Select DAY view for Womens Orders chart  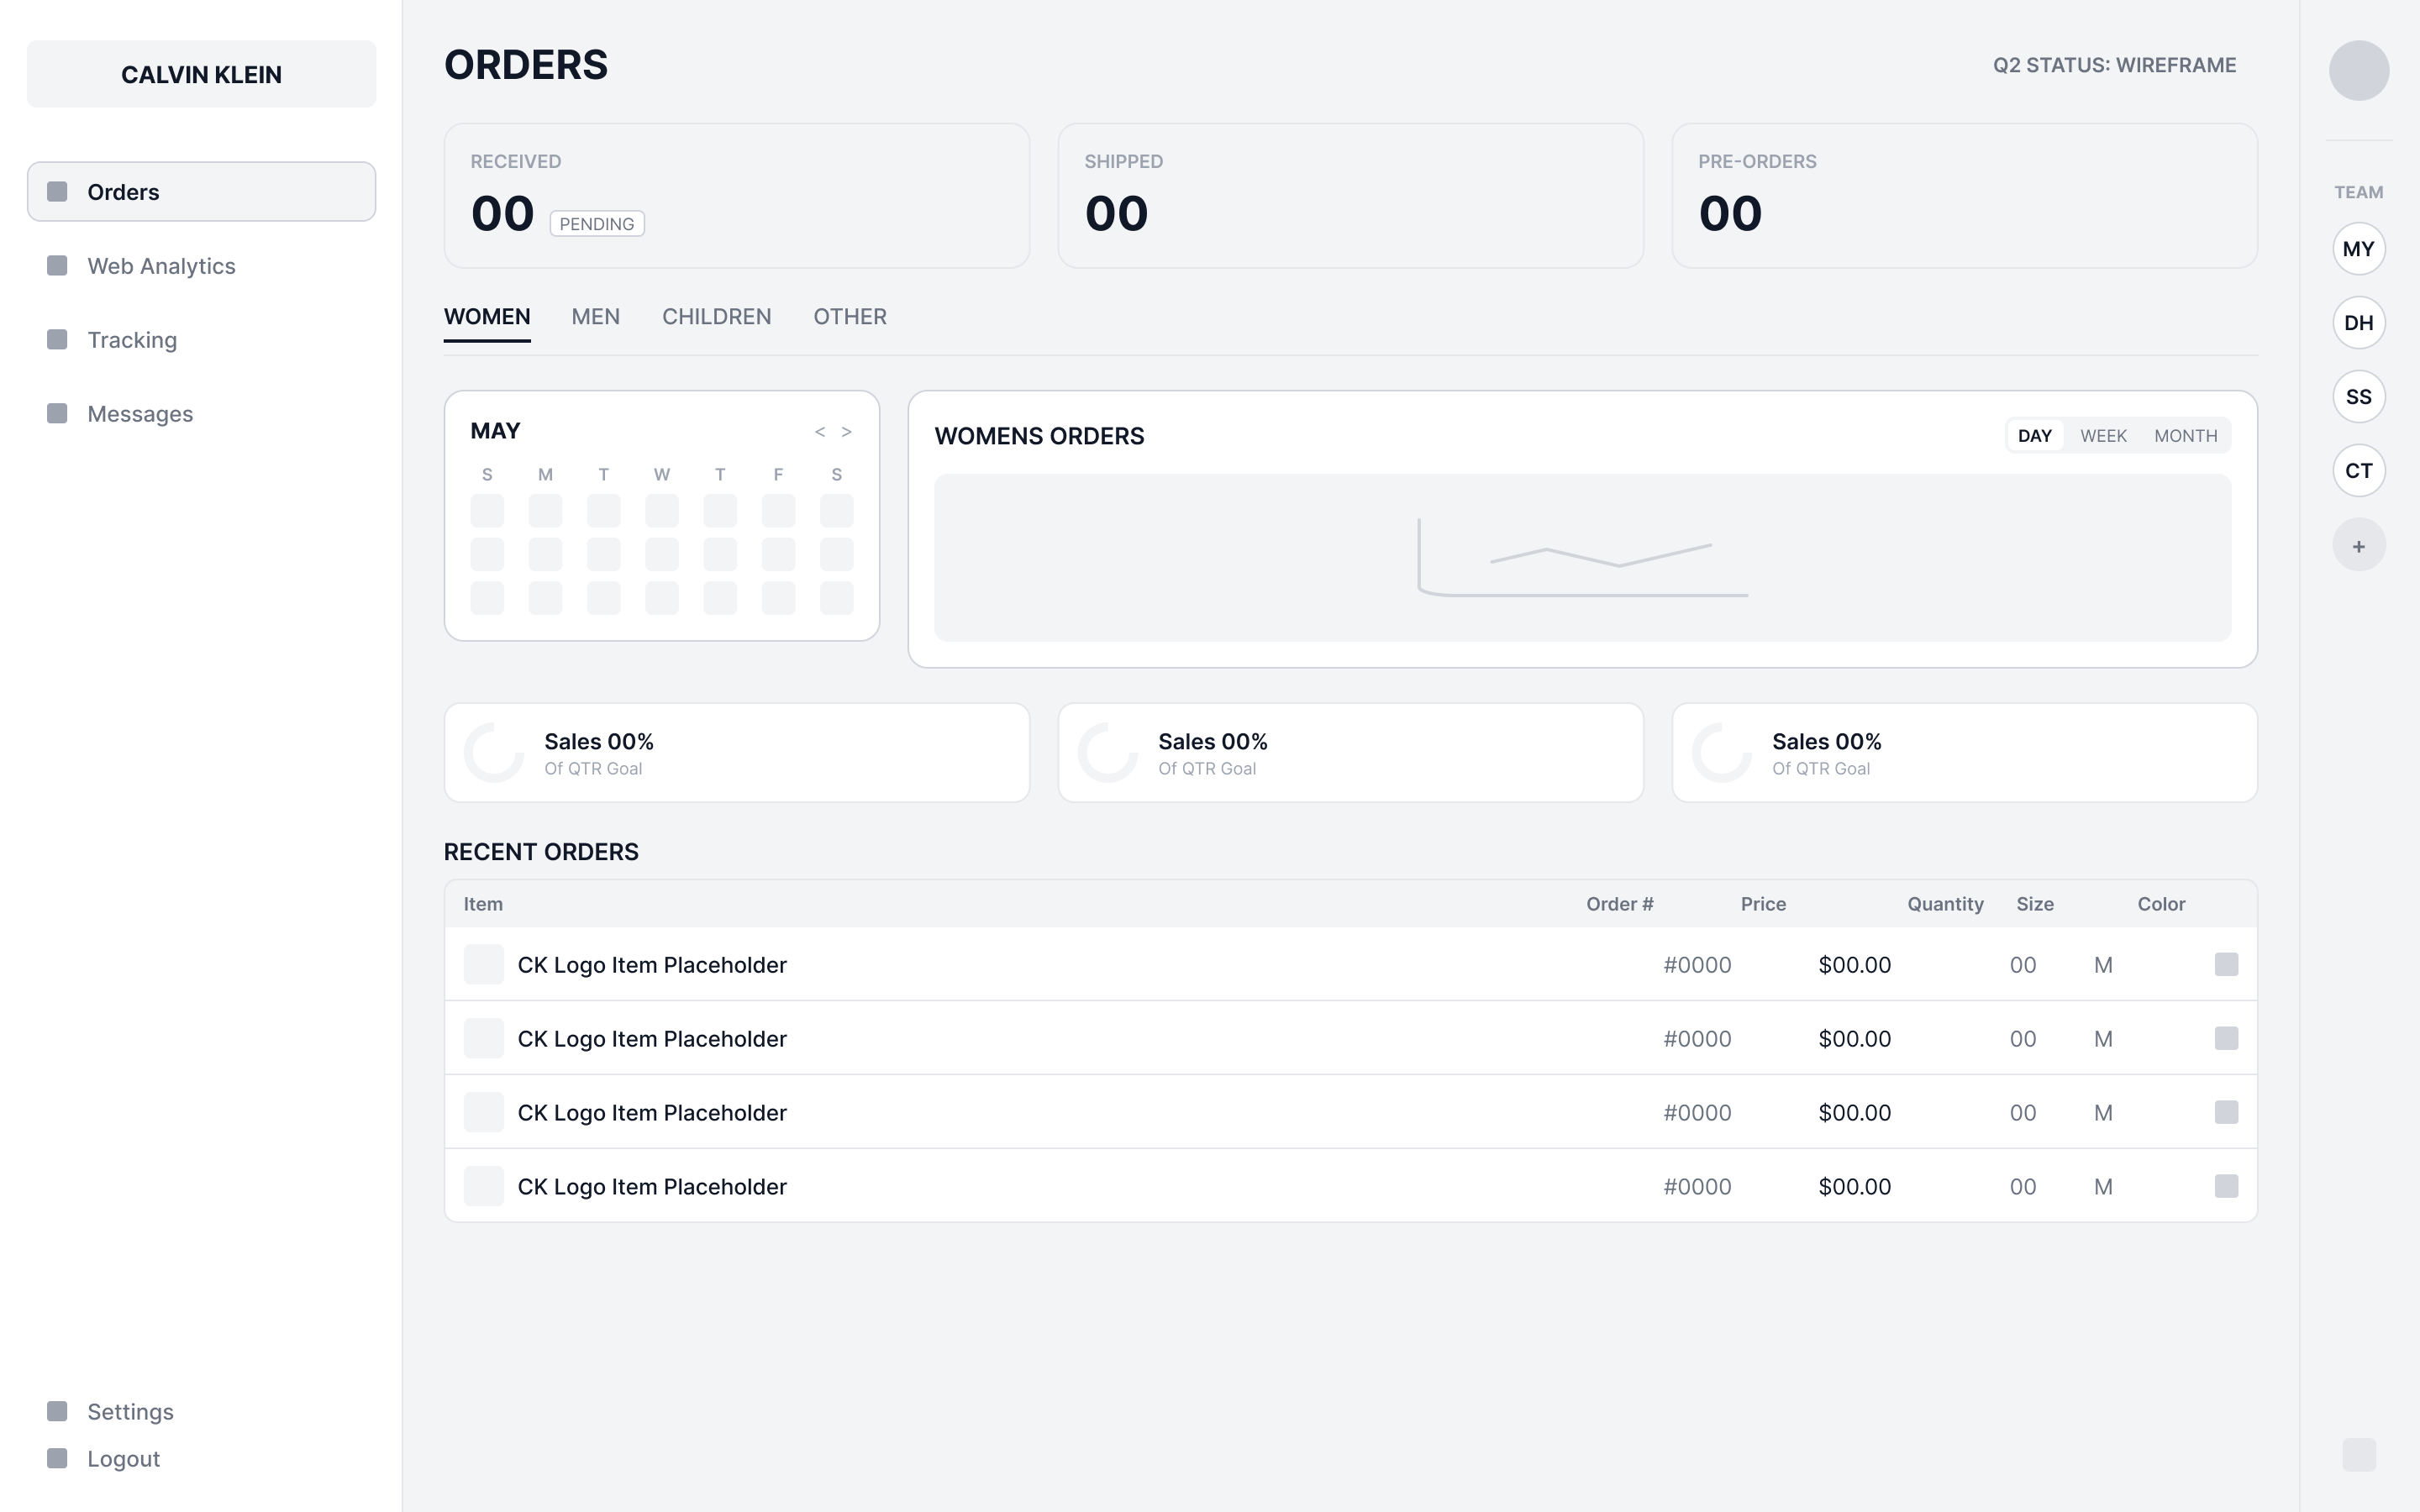point(2035,435)
